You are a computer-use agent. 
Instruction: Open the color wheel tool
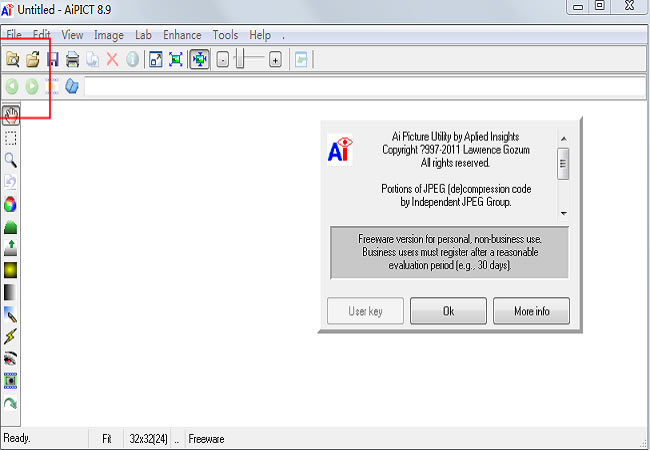(x=10, y=204)
